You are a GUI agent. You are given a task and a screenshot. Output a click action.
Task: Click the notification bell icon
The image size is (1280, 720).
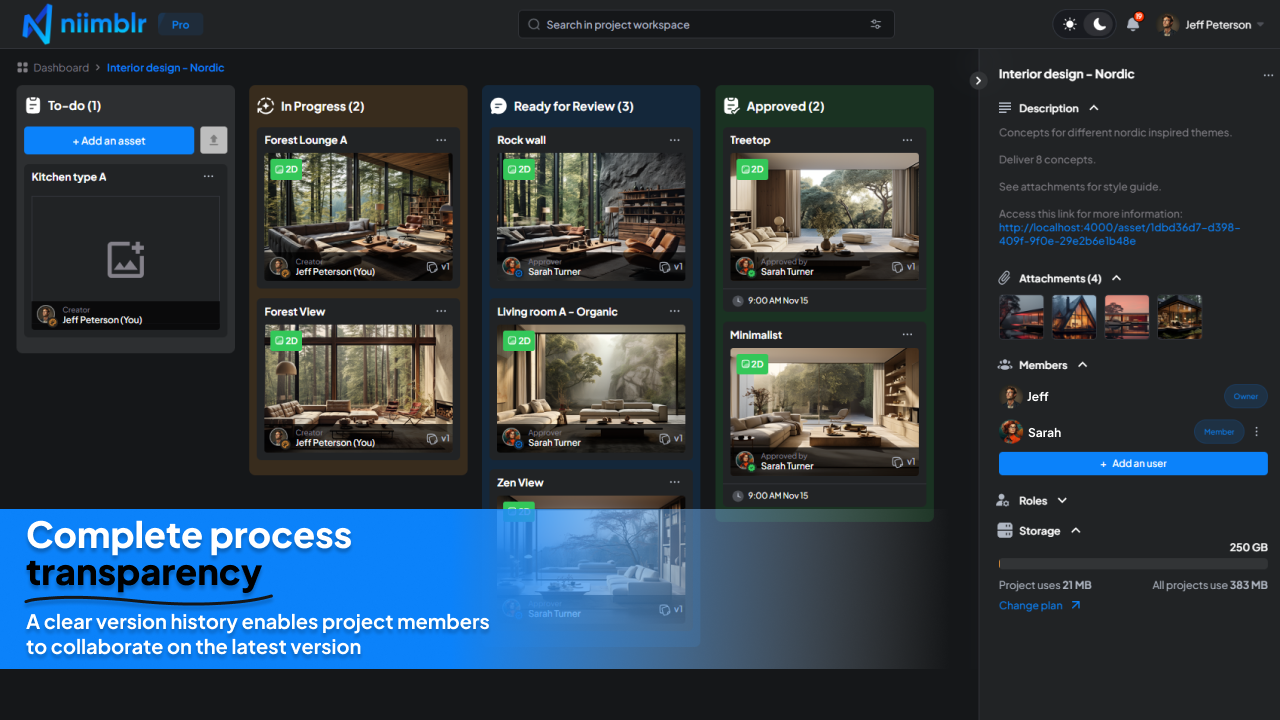(x=1132, y=25)
